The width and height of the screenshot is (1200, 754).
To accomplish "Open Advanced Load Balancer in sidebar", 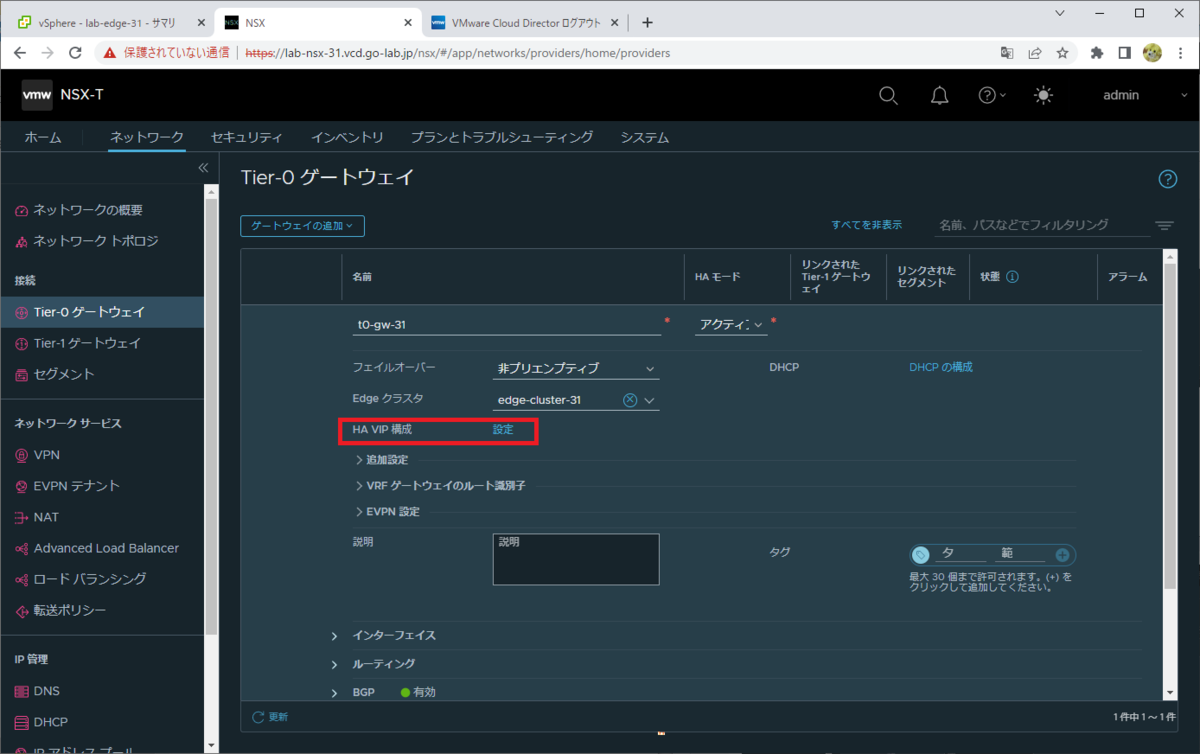I will (x=106, y=548).
